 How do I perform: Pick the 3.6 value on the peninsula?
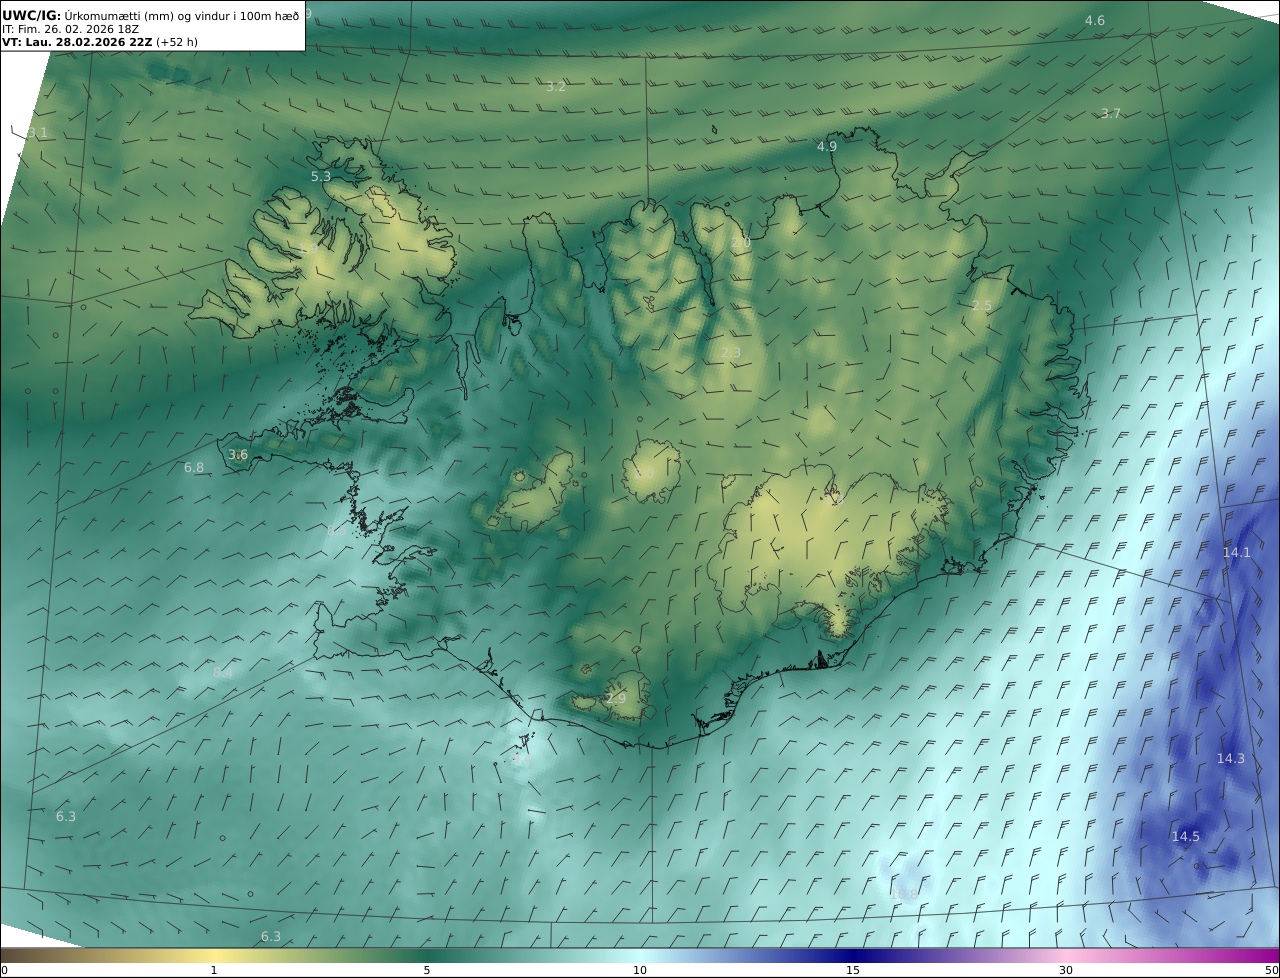coord(238,454)
